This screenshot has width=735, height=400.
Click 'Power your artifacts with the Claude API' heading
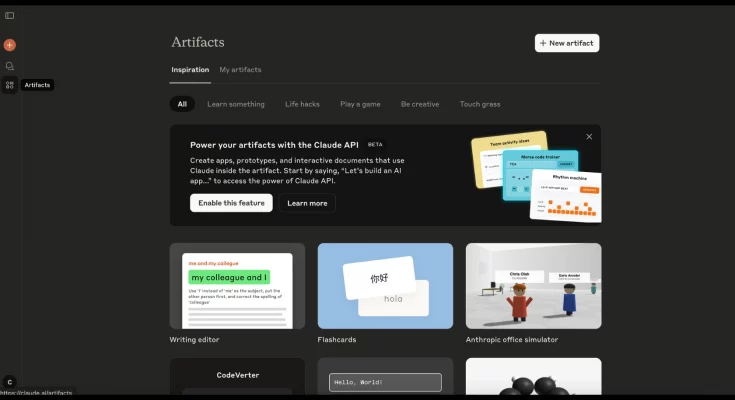pos(274,145)
